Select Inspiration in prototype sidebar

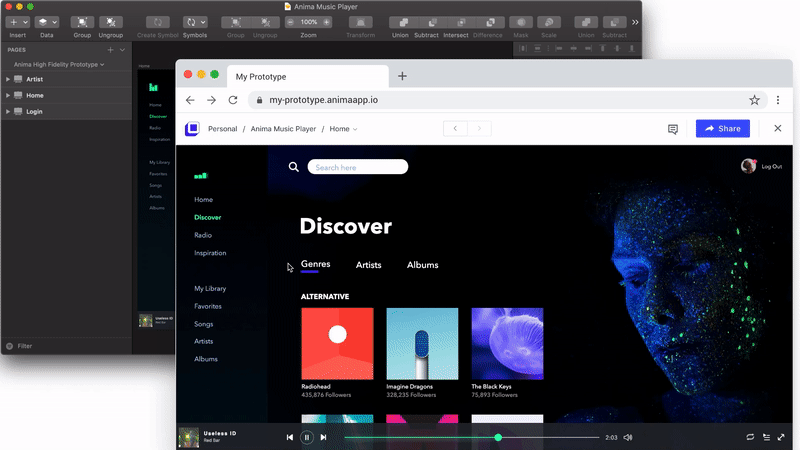click(210, 253)
